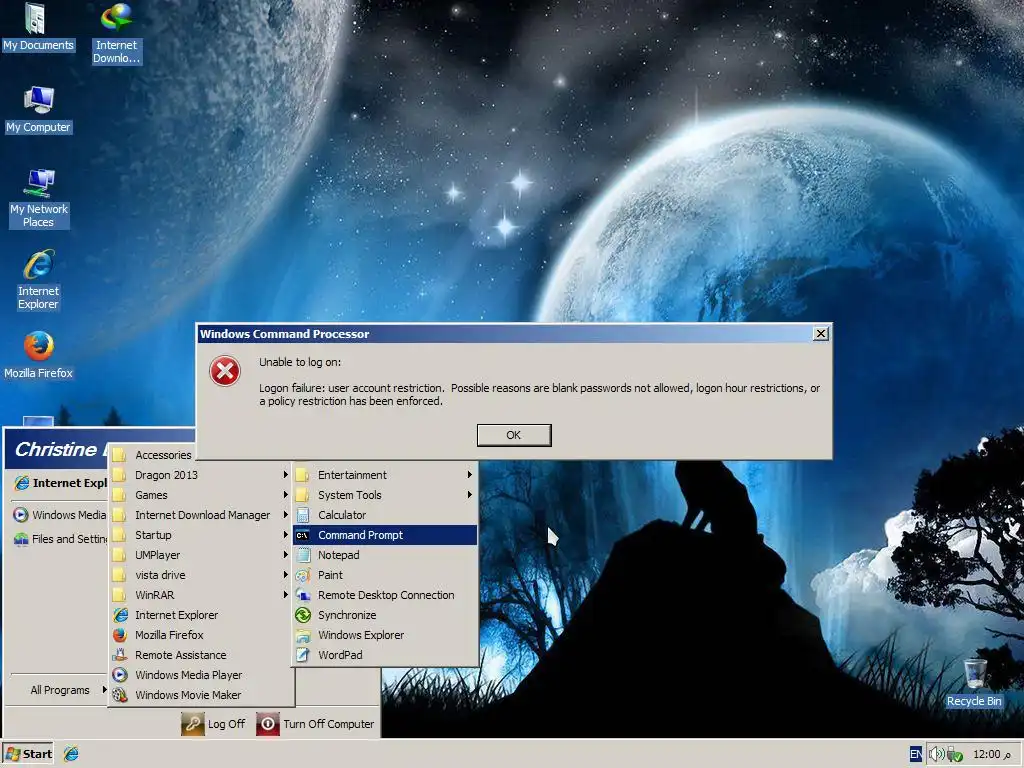The width and height of the screenshot is (1024, 768).
Task: Expand Internet Download Manager submenu arrow
Action: point(285,515)
